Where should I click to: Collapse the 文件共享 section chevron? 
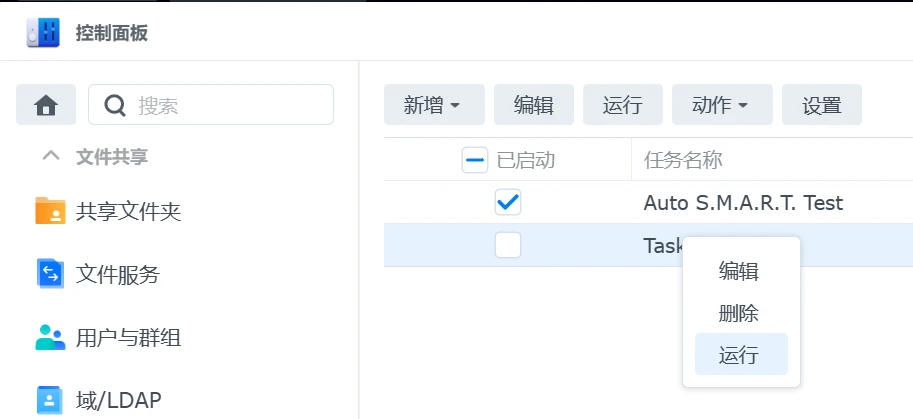51,157
